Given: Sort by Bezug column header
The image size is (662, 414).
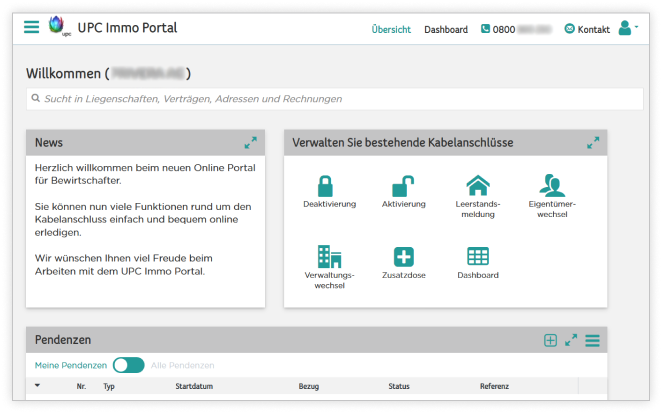Looking at the screenshot, I should click(309, 386).
